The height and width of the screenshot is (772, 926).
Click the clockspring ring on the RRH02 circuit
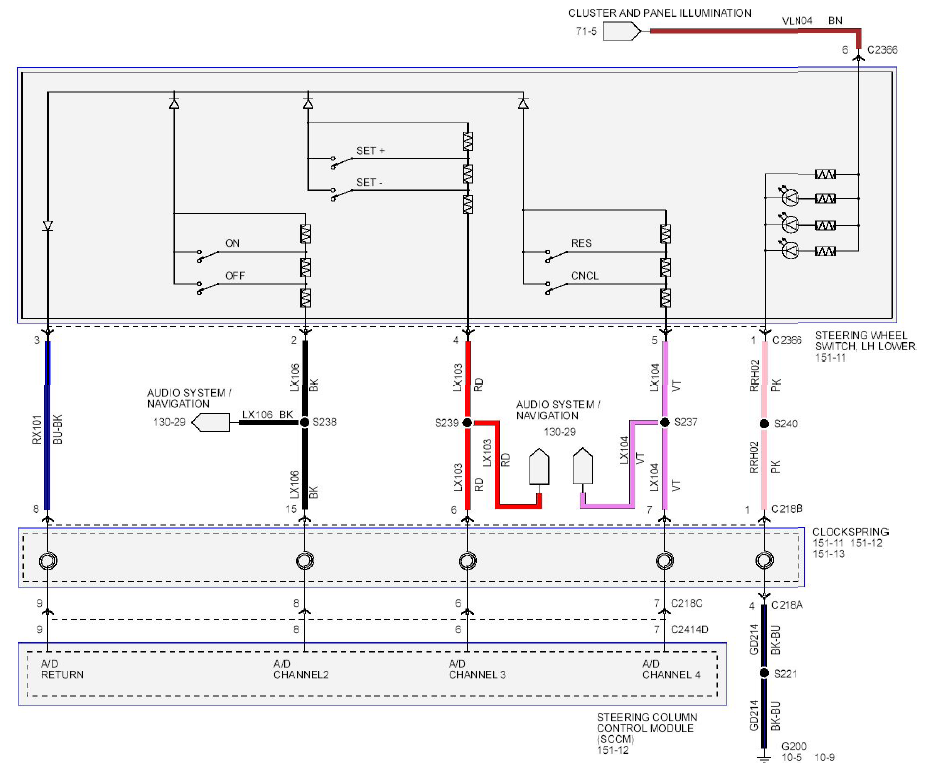coord(764,559)
